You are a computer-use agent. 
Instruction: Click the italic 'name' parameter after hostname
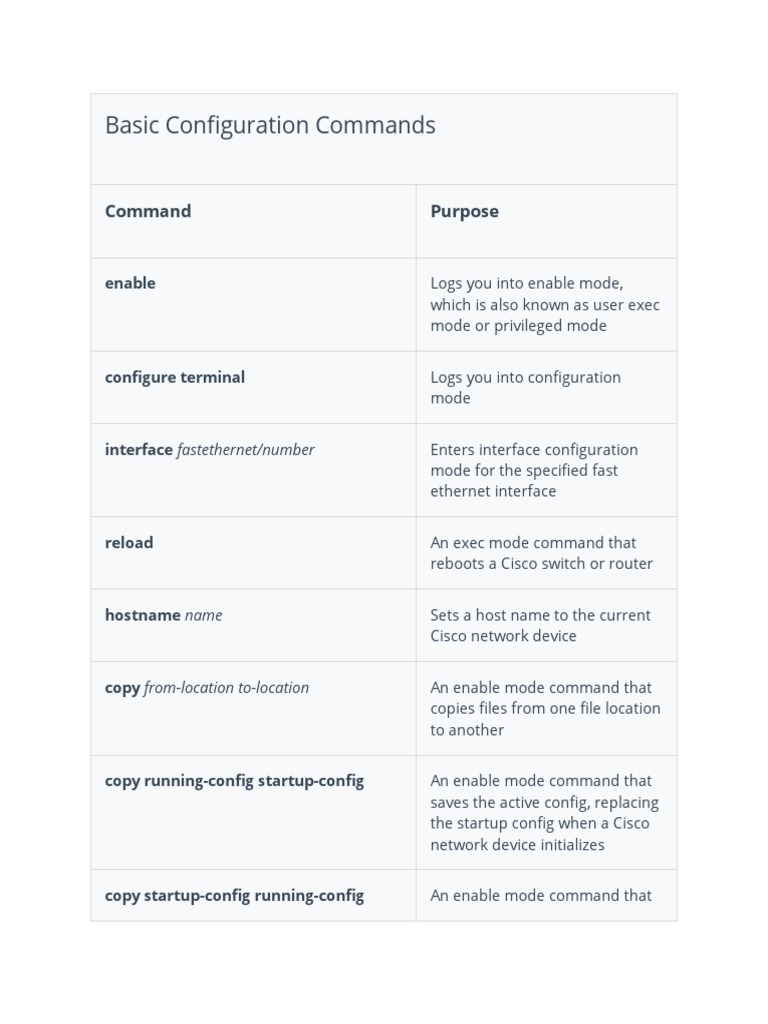tap(204, 615)
